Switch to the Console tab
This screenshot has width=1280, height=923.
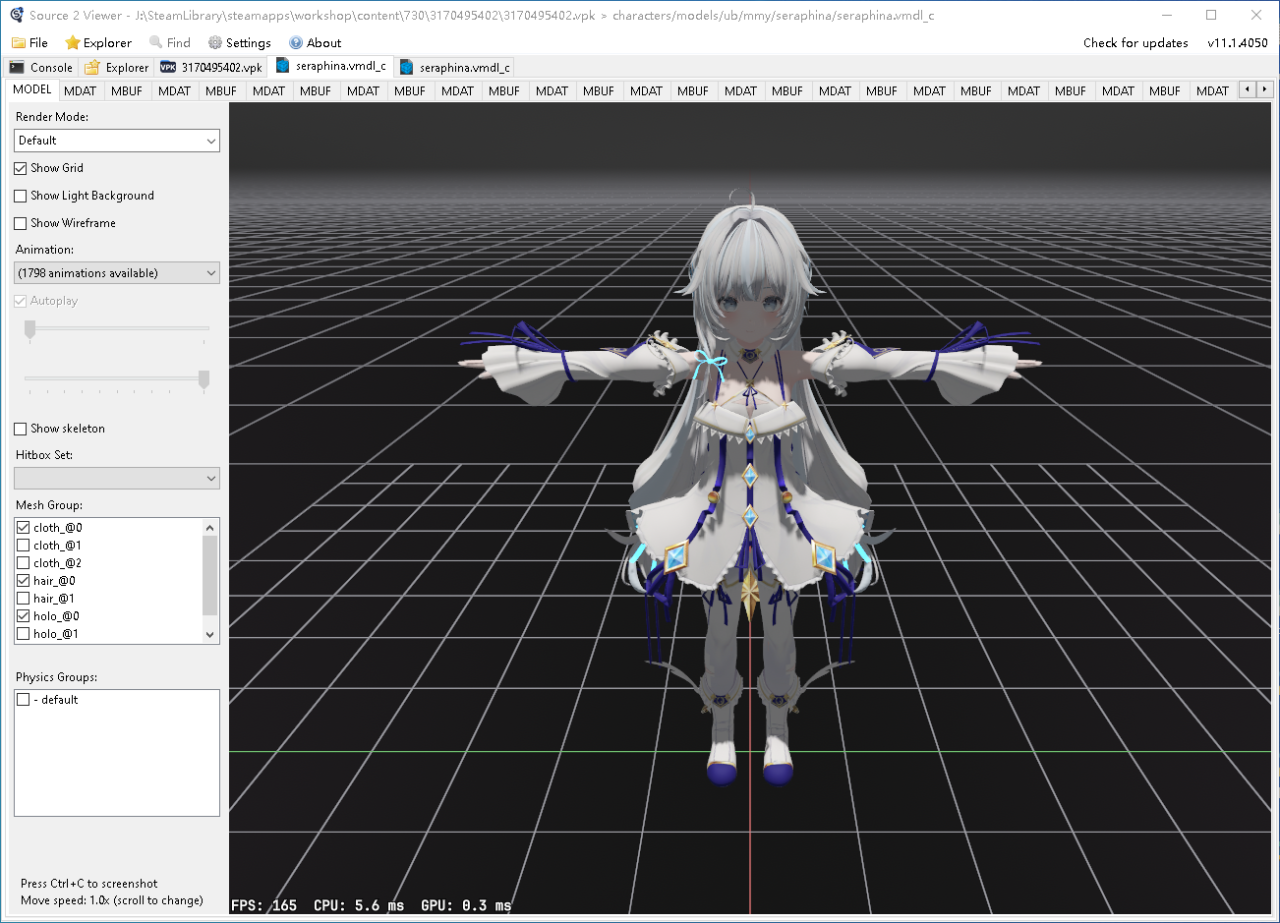click(40, 67)
